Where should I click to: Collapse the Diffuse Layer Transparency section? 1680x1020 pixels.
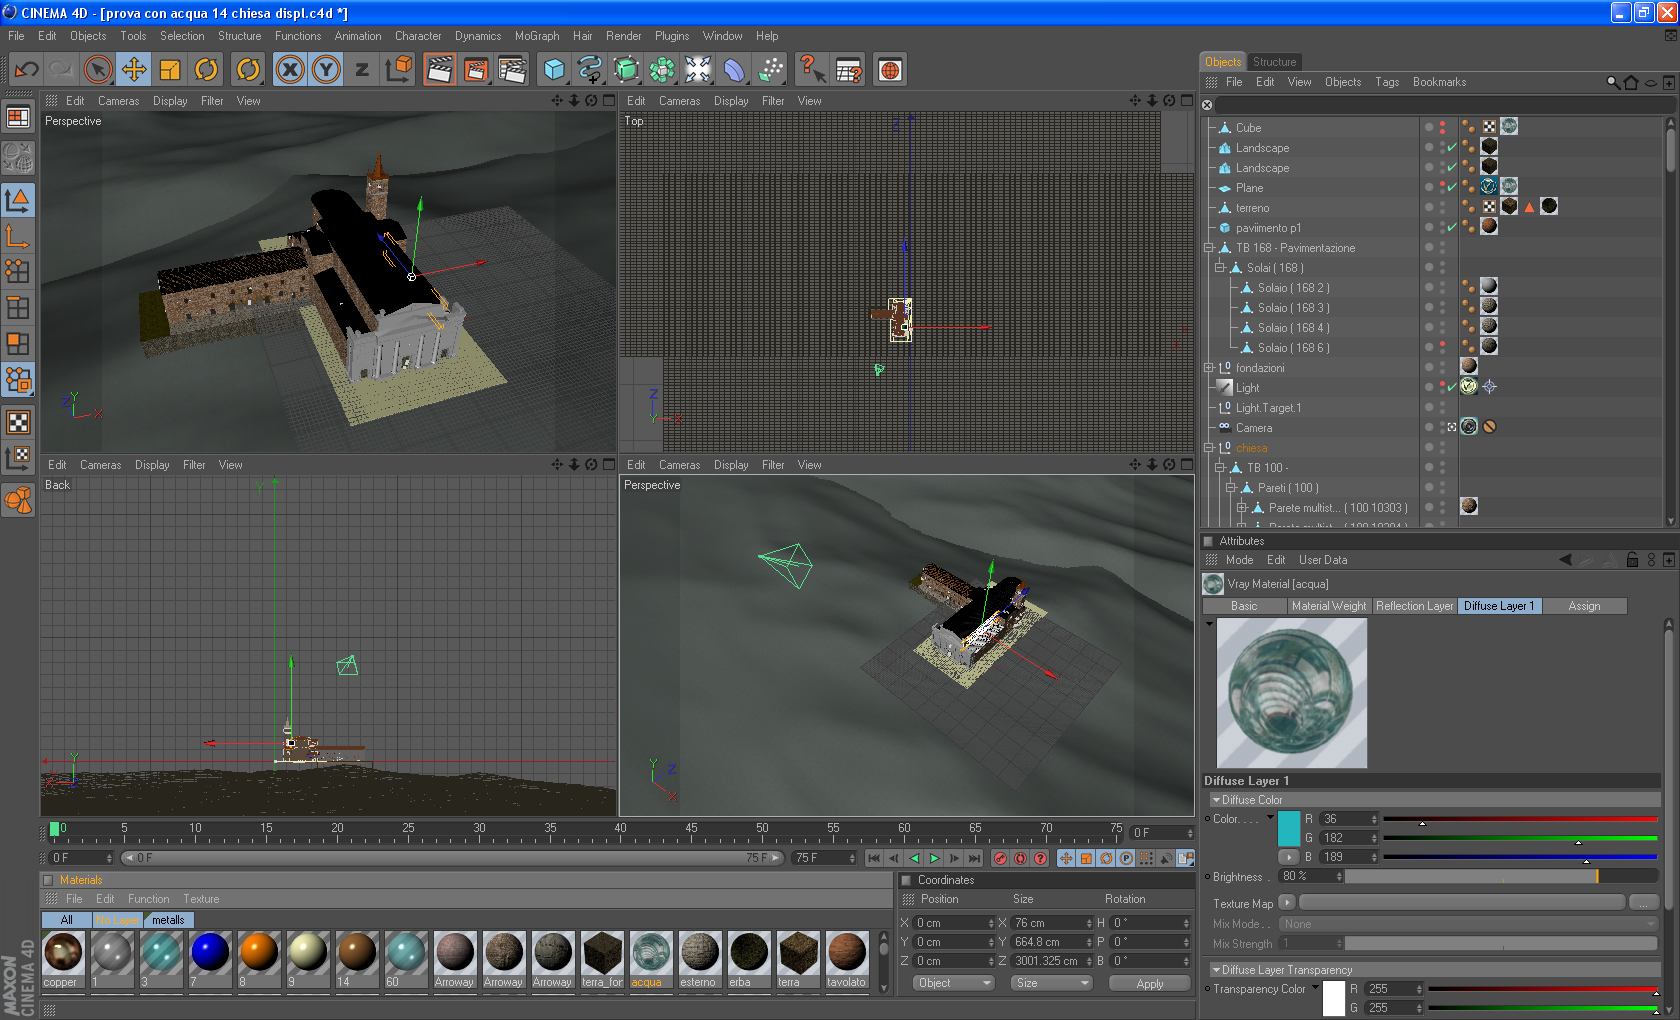tap(1216, 970)
